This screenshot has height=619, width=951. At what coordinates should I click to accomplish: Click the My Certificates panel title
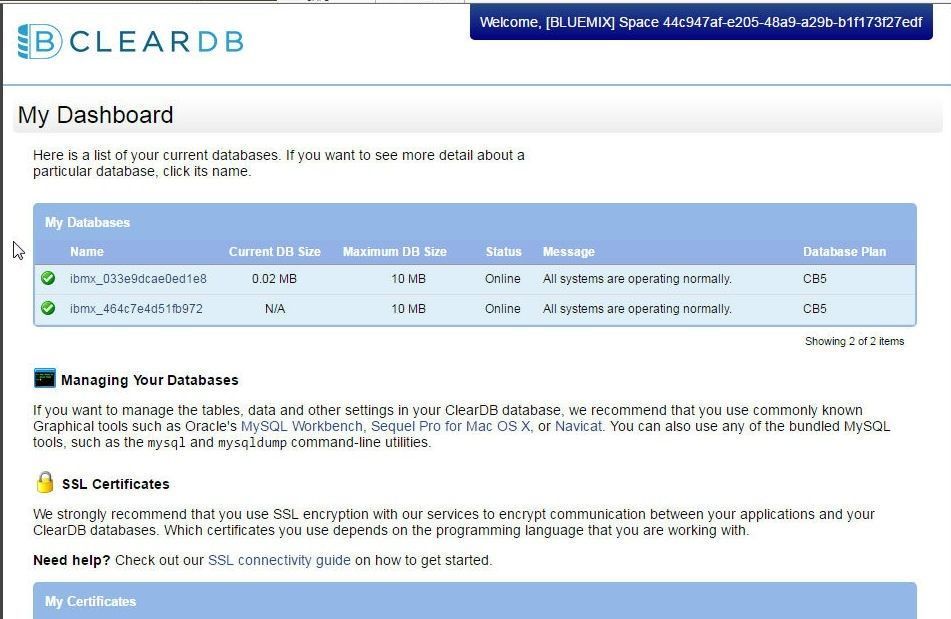90,601
